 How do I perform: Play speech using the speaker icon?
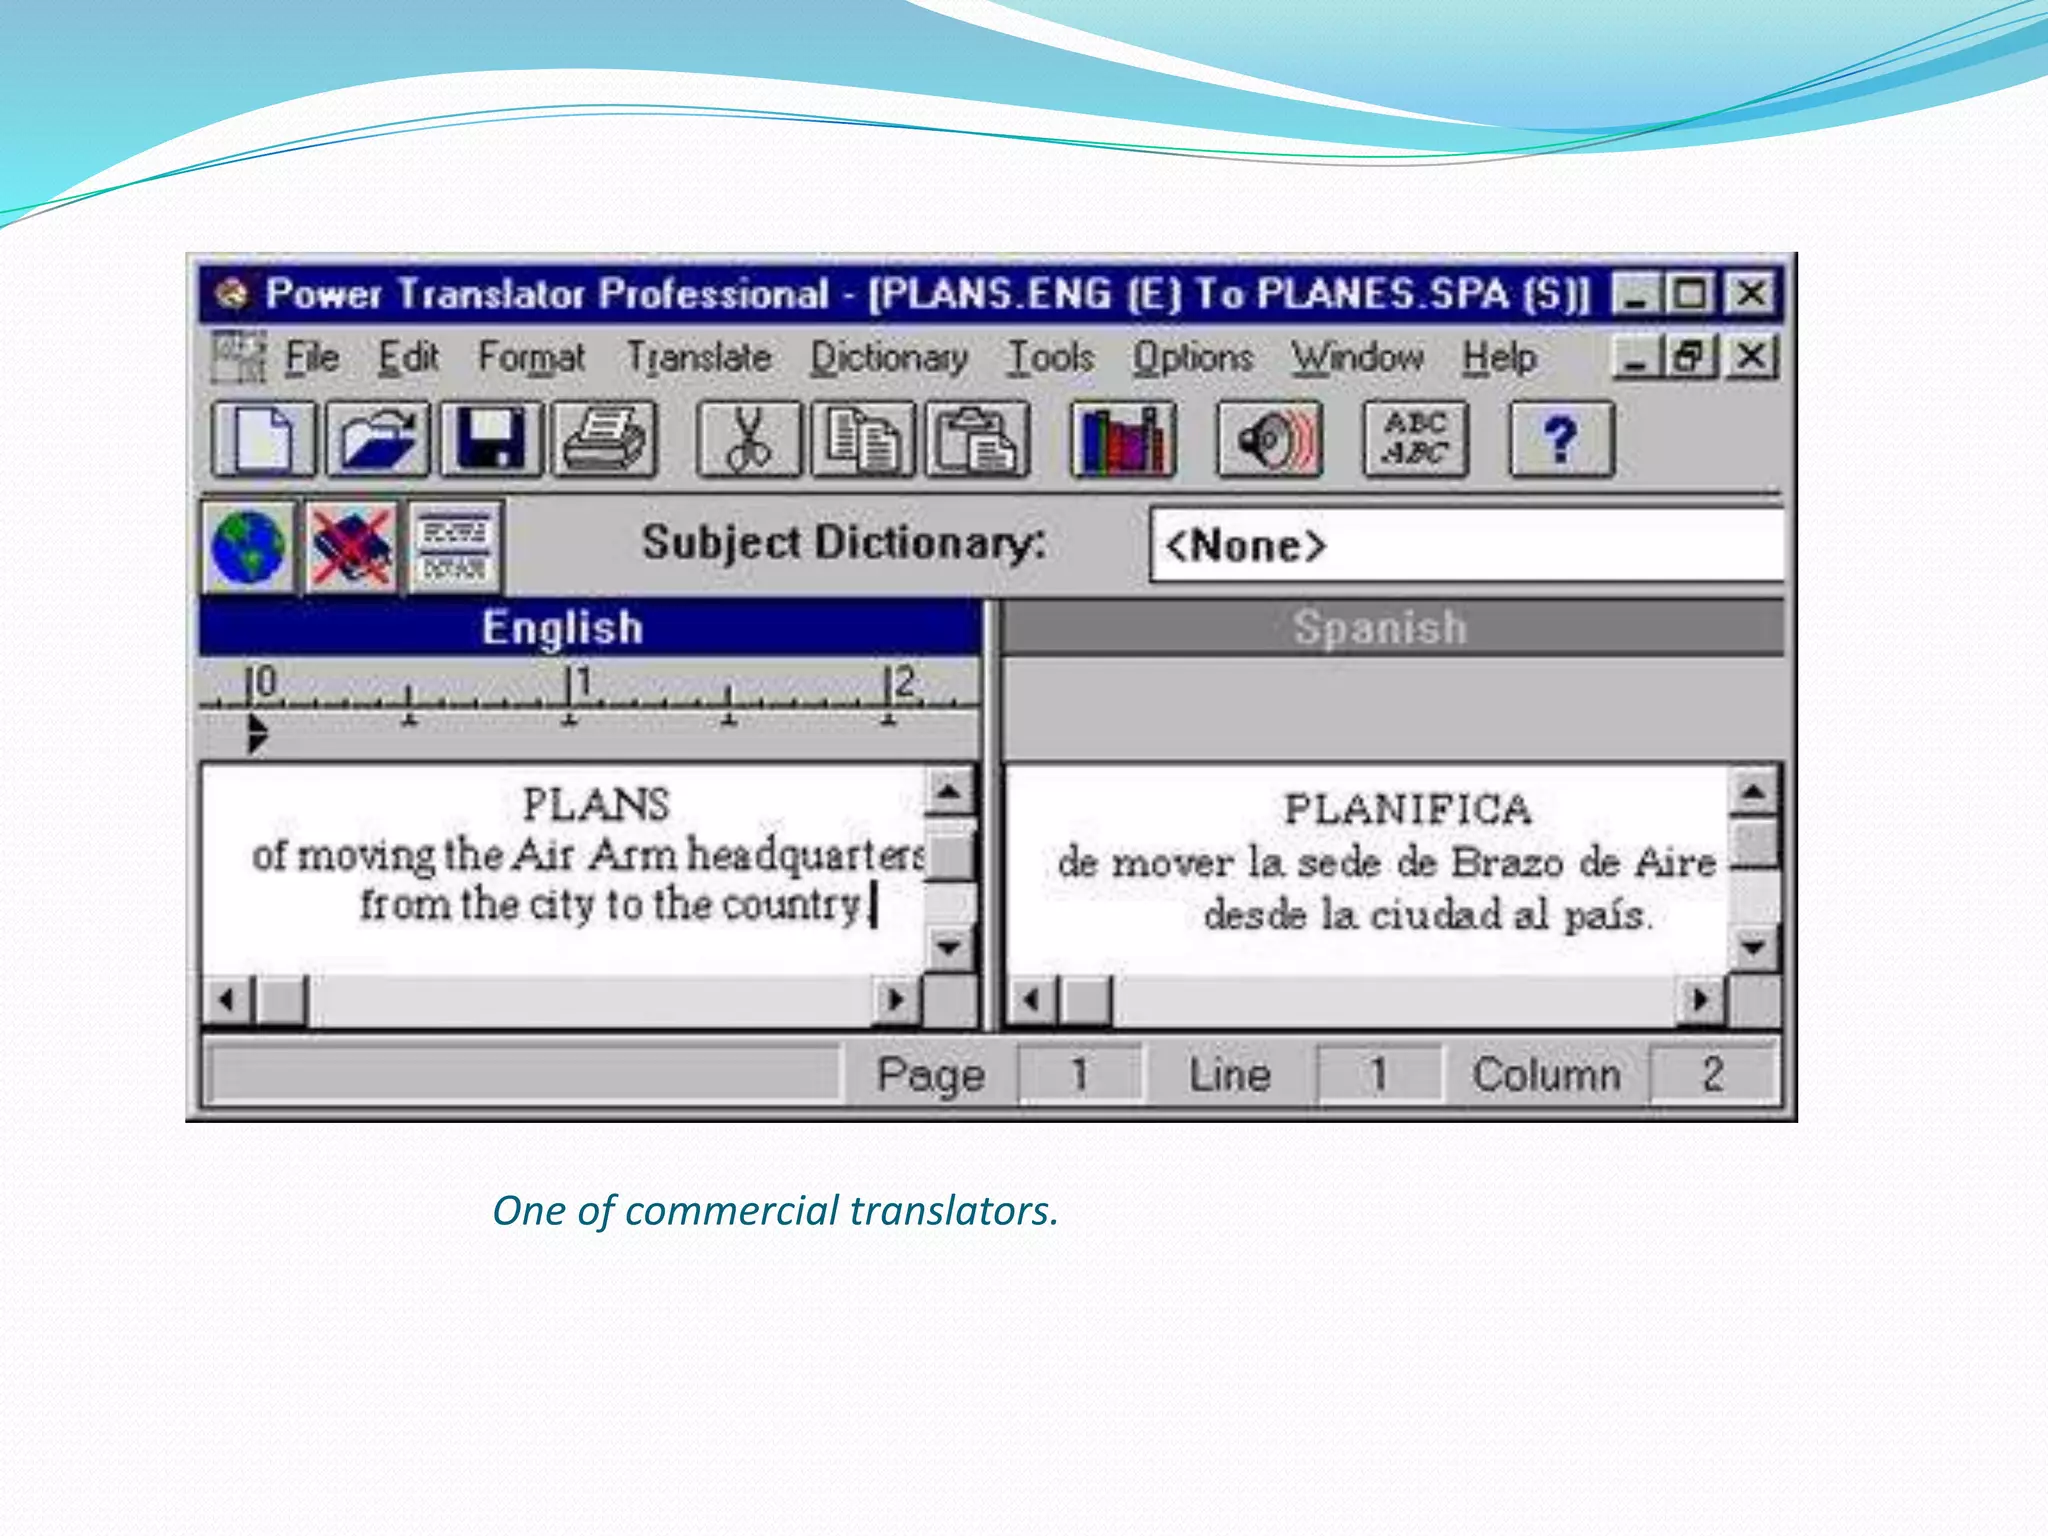(x=1269, y=439)
